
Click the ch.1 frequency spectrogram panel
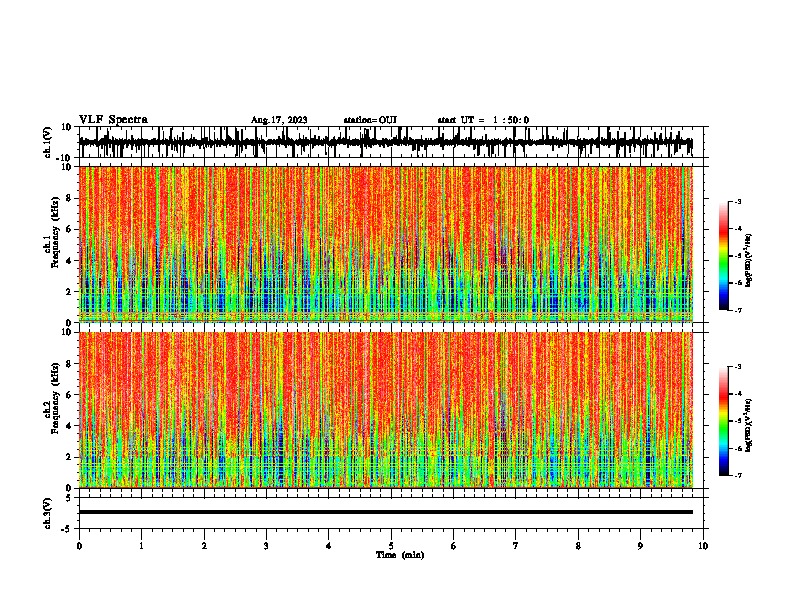click(x=385, y=244)
